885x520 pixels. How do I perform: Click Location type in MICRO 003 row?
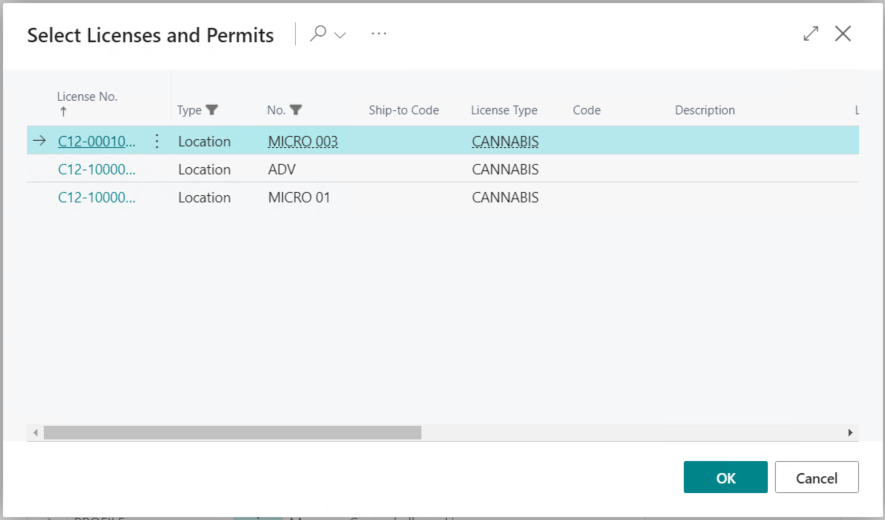coord(204,141)
